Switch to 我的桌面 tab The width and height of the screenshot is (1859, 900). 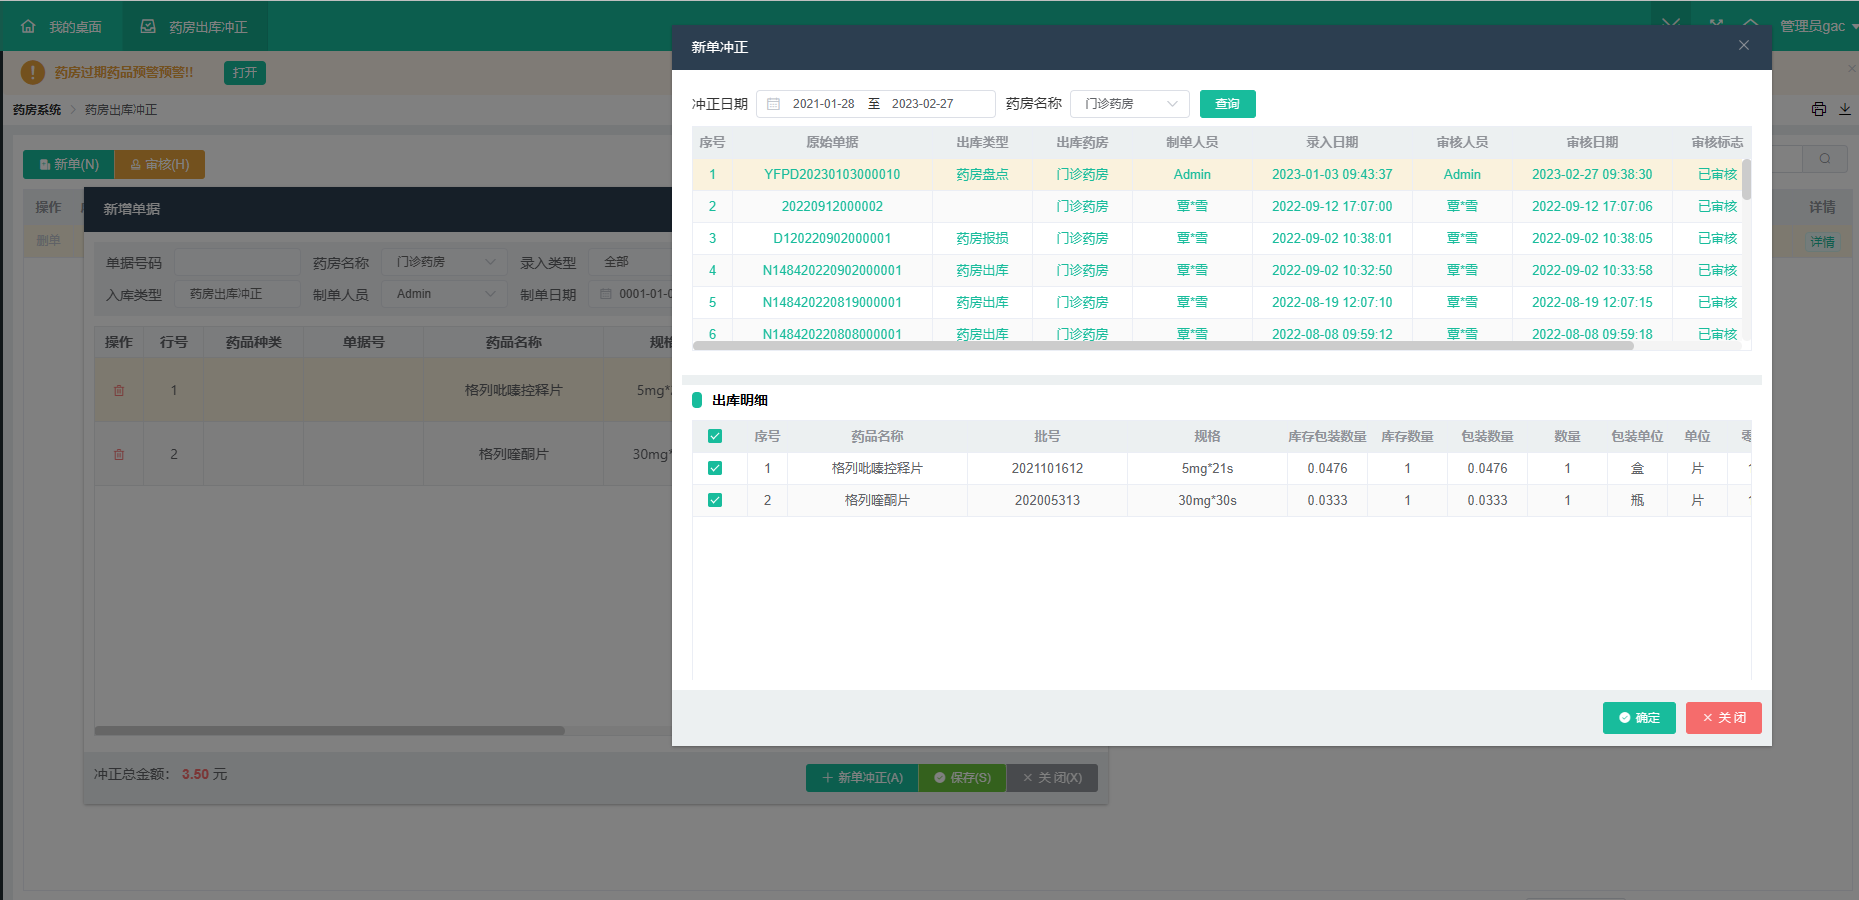[62, 27]
